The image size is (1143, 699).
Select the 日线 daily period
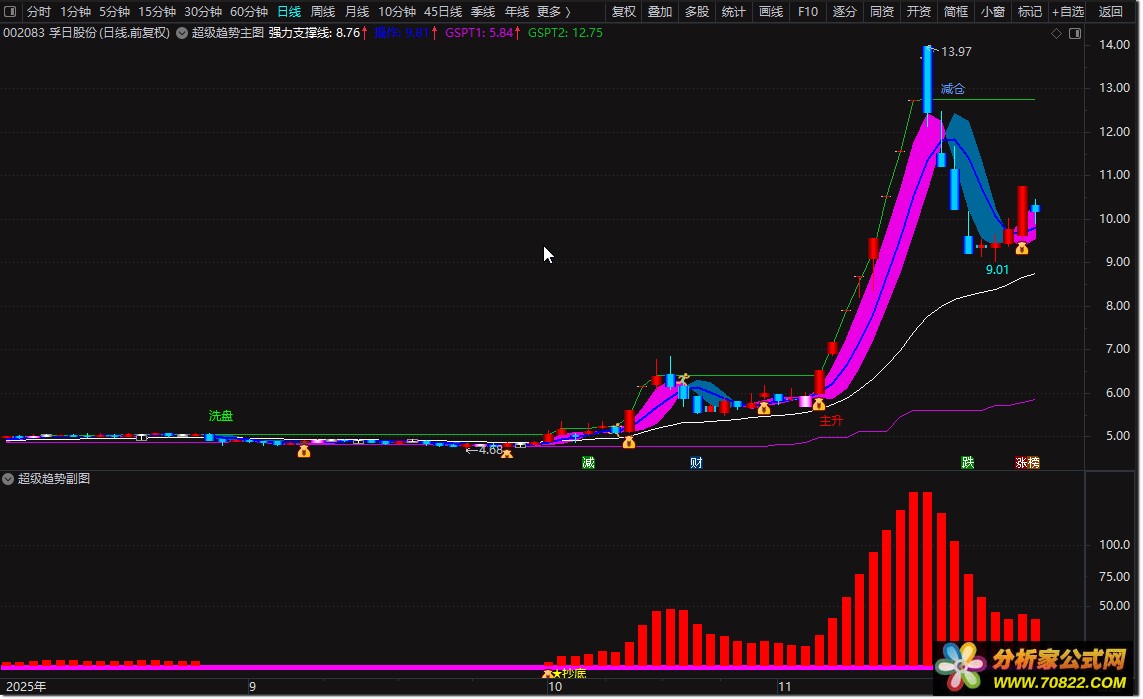[289, 12]
